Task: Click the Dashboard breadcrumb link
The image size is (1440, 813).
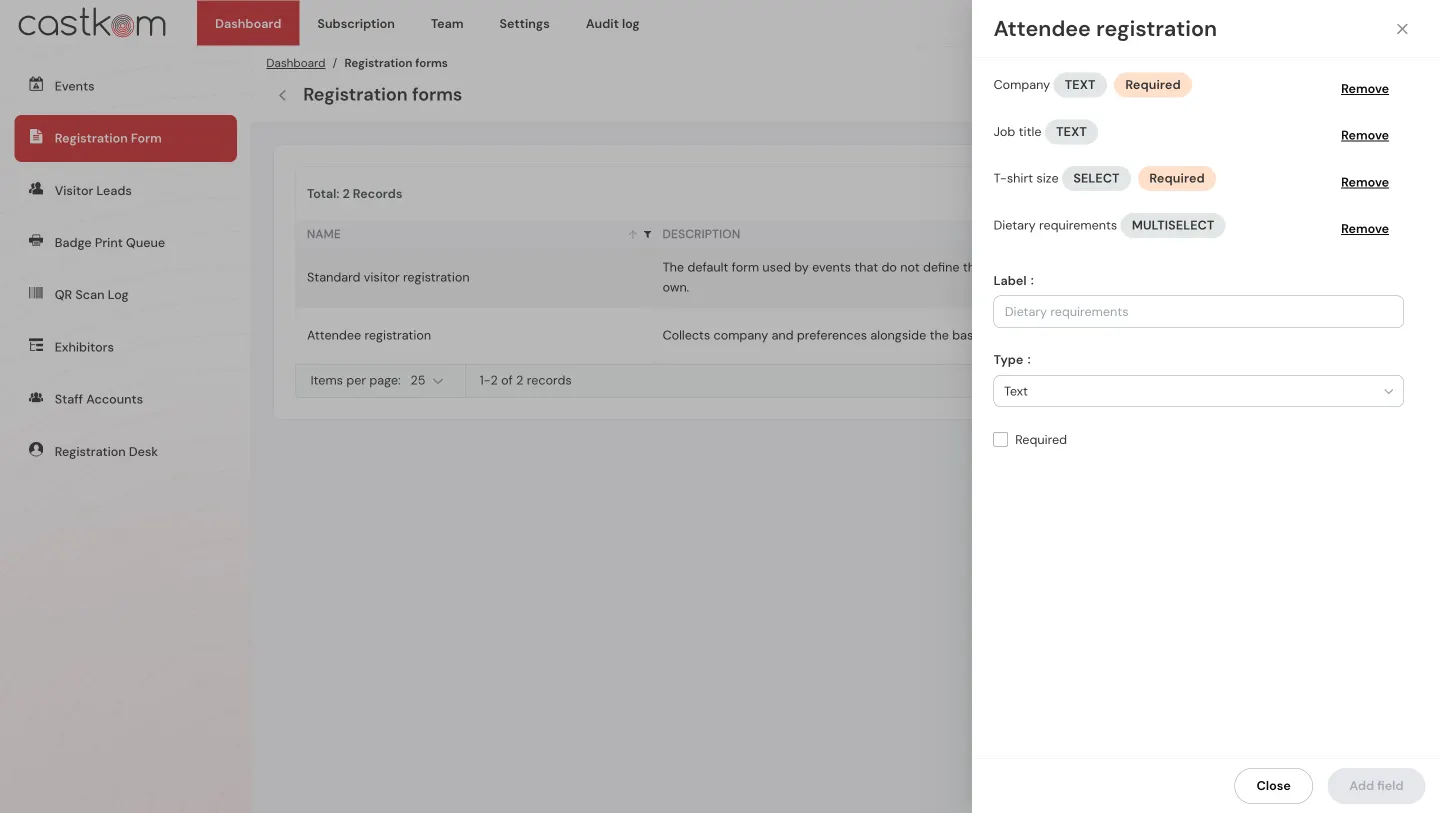Action: point(296,63)
